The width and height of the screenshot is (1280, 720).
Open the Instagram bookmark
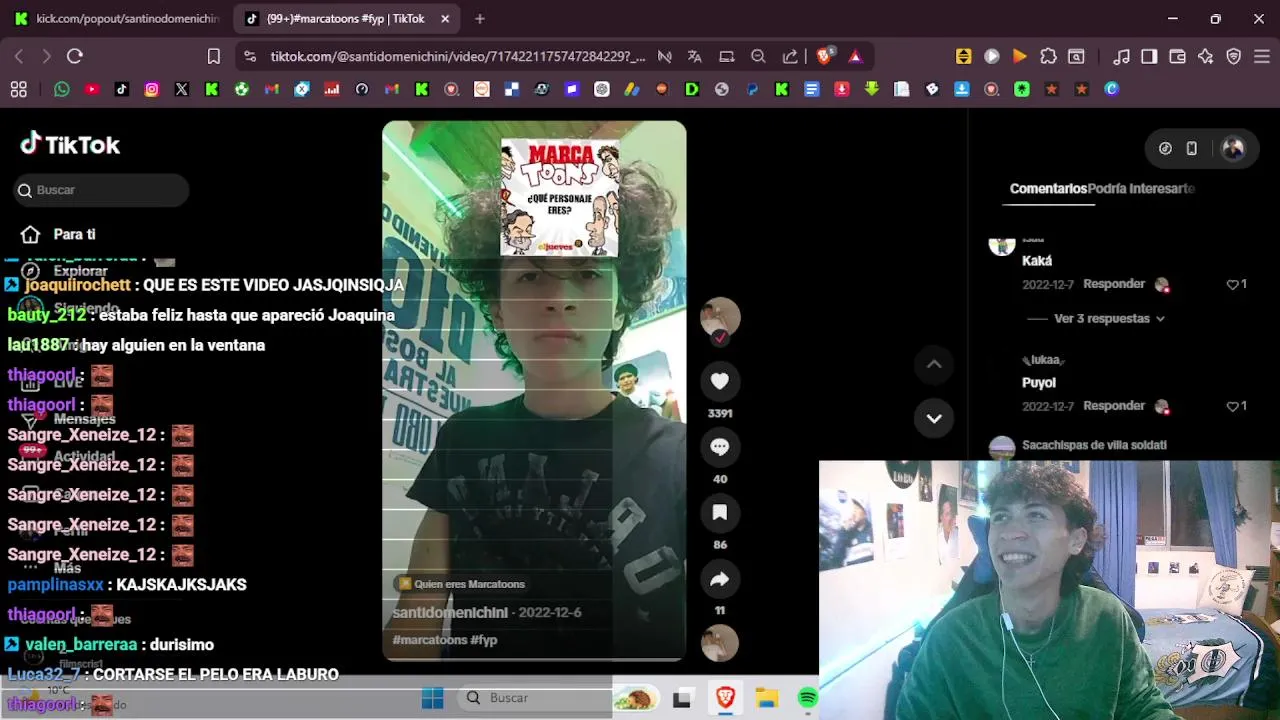pyautogui.click(x=151, y=89)
